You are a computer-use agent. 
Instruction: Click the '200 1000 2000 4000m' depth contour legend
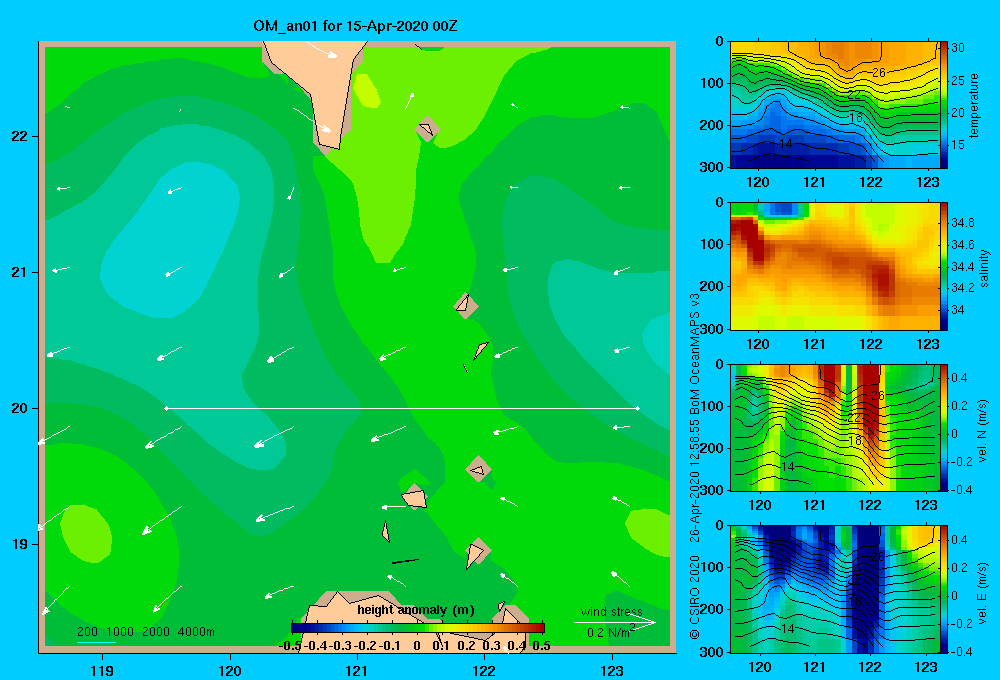click(x=146, y=632)
